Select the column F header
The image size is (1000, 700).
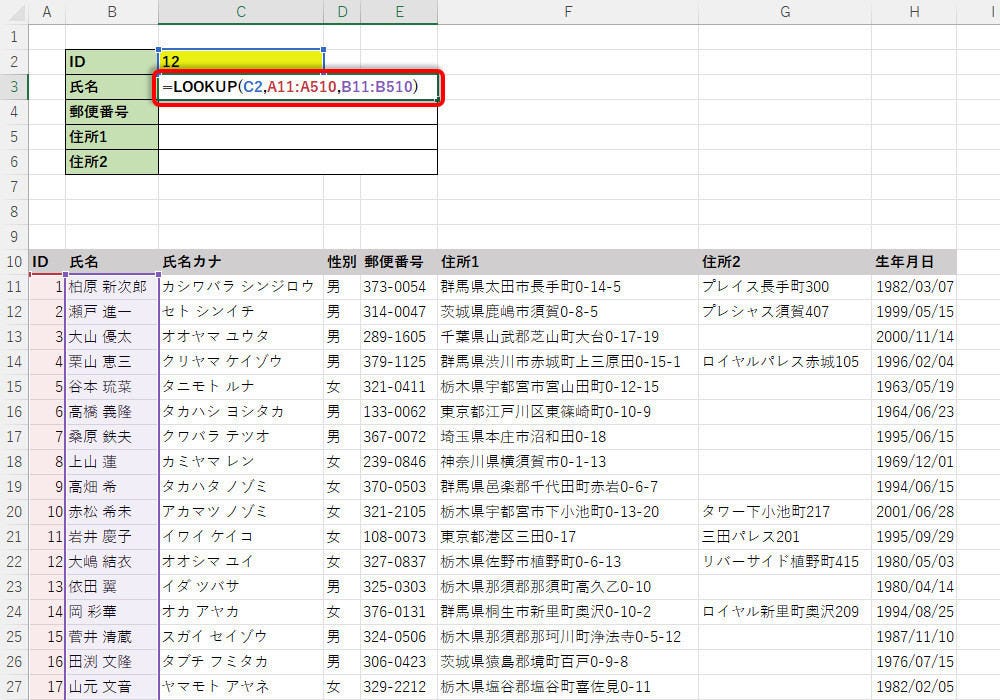click(567, 12)
